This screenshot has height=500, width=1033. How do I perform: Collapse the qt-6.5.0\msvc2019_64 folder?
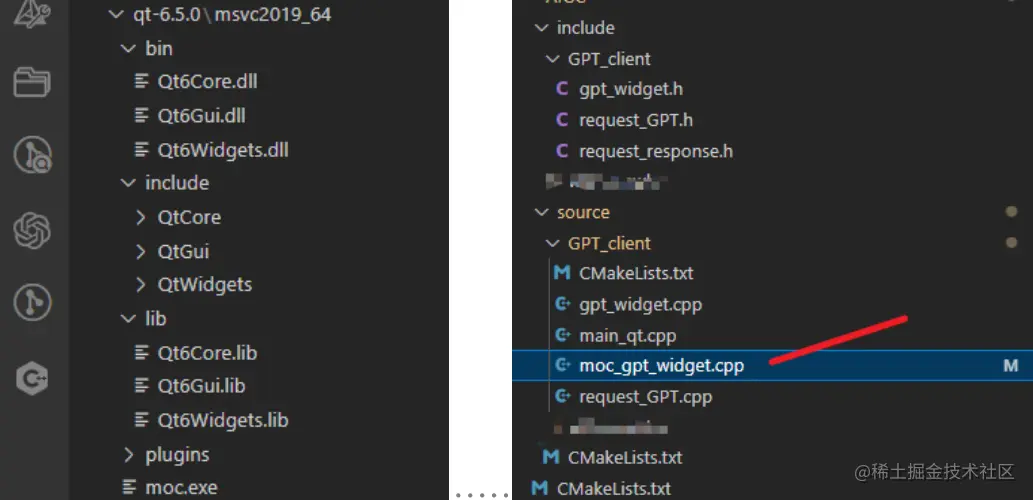click(x=116, y=14)
